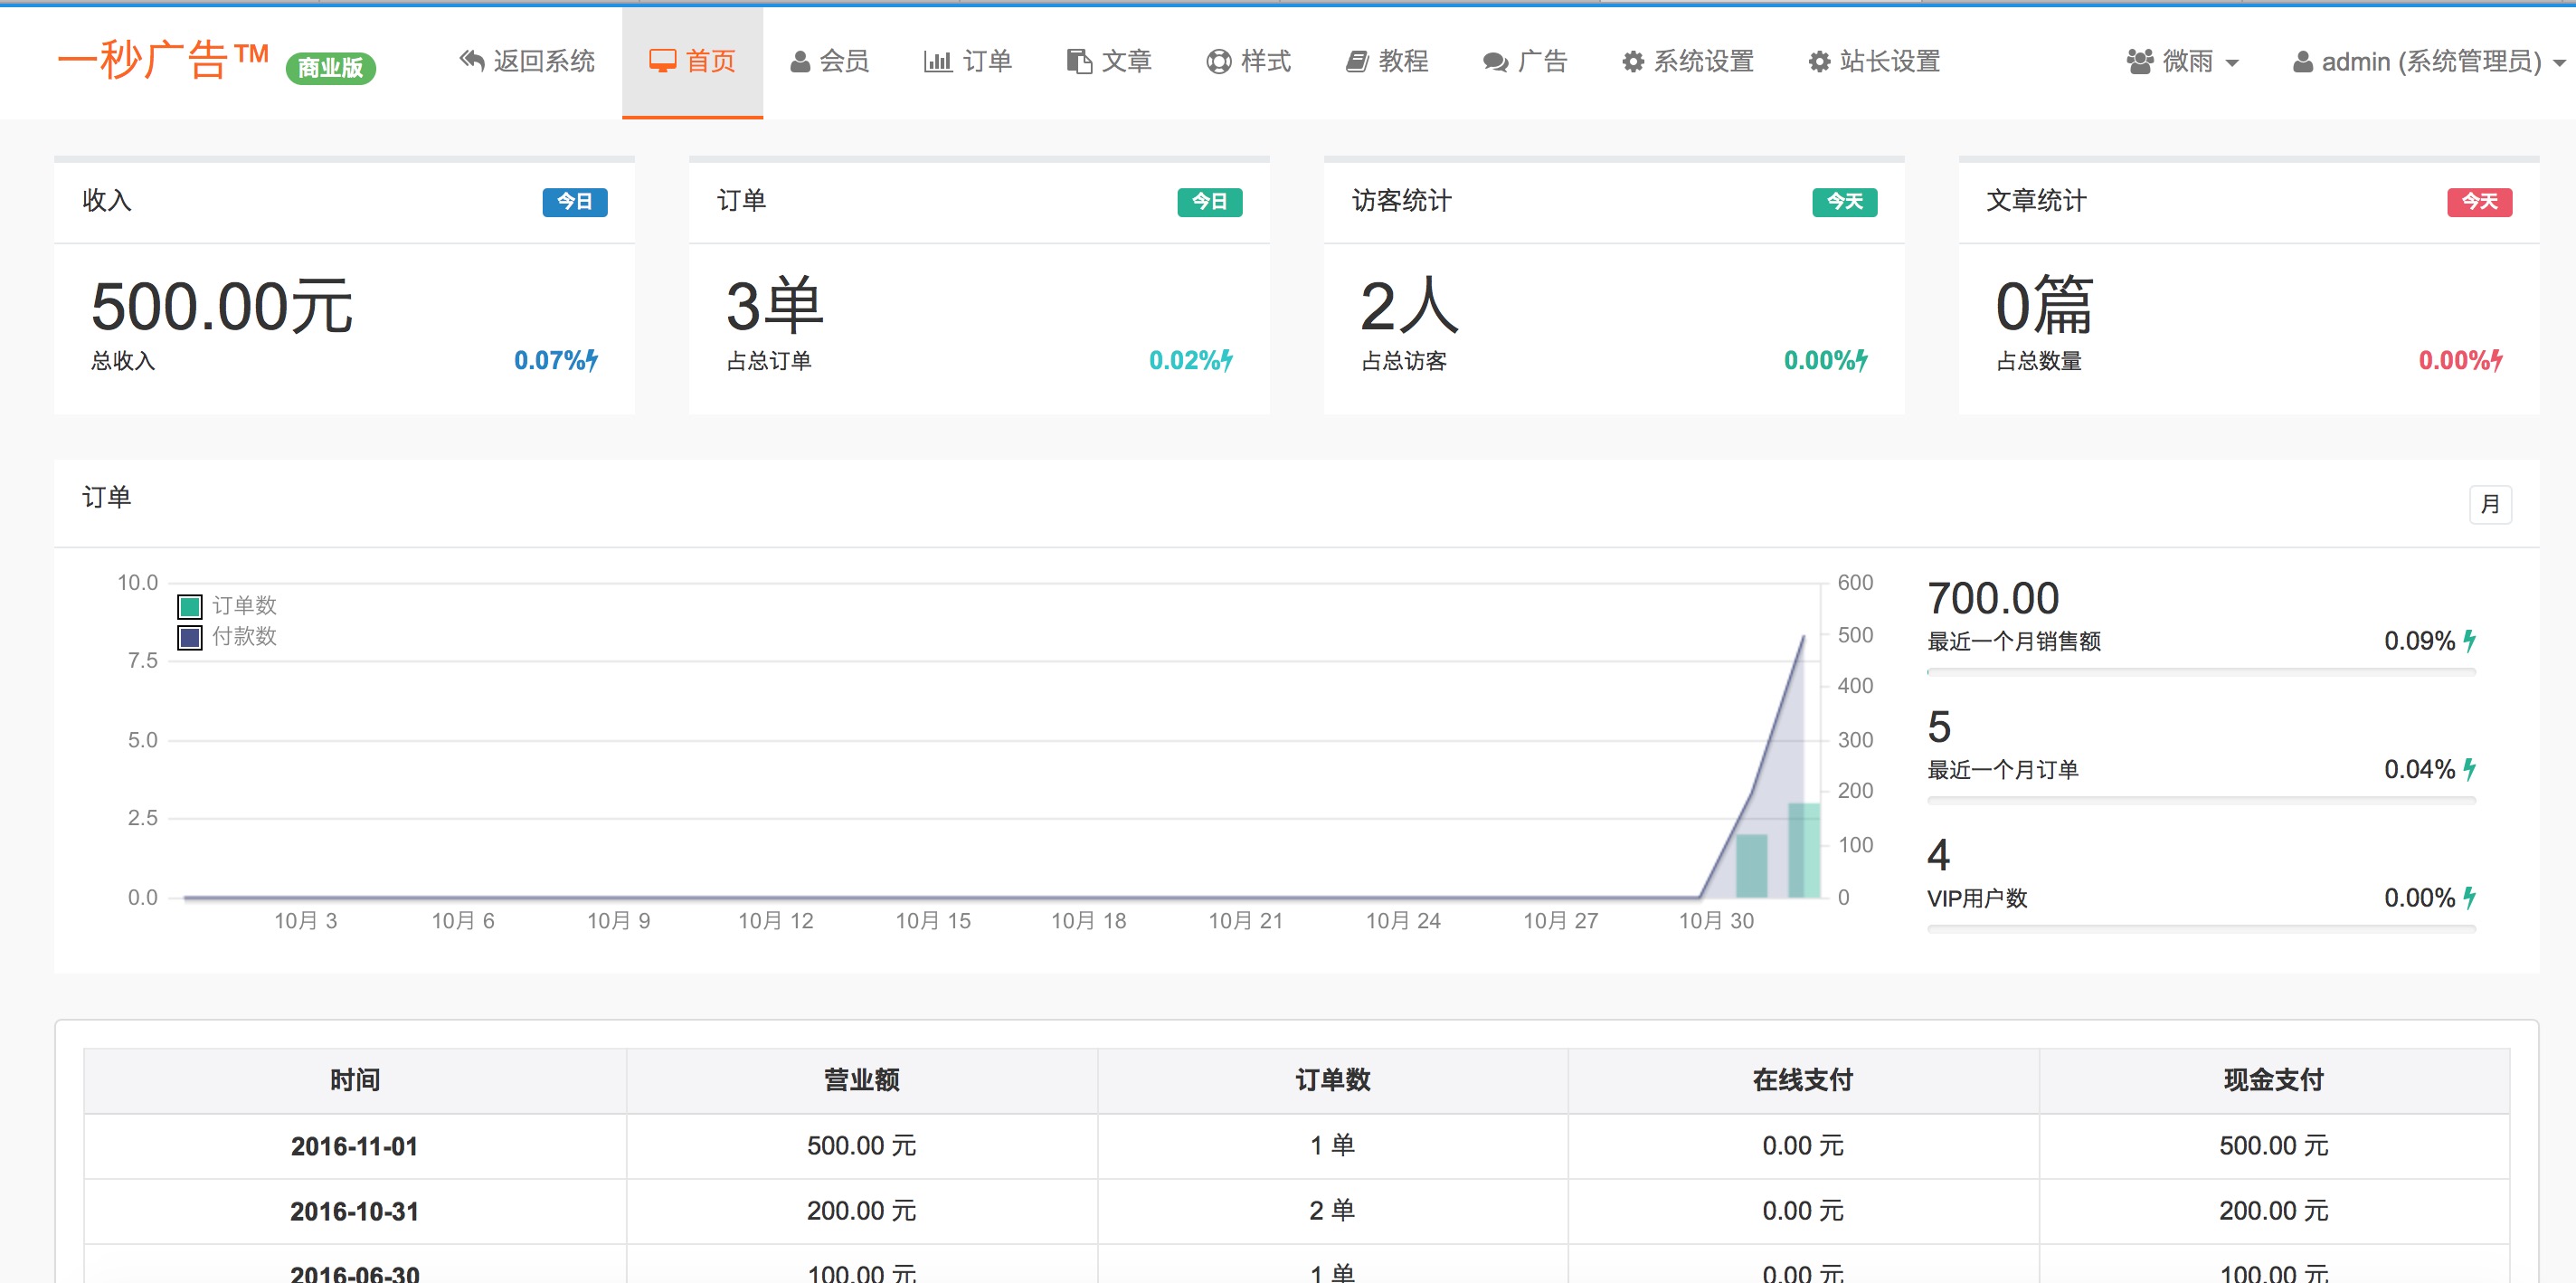Toggle the 订单数 legend swatch
Viewport: 2576px width, 1283px height.
point(190,606)
